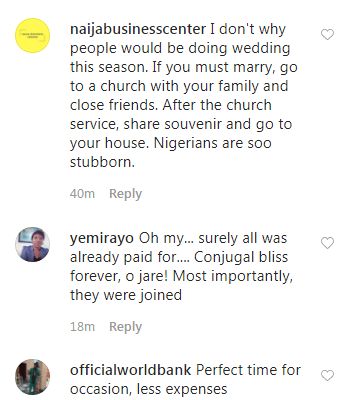This screenshot has height=400, width=361.
Task: Visit the naijabusinesscenter username link
Action: [138, 29]
